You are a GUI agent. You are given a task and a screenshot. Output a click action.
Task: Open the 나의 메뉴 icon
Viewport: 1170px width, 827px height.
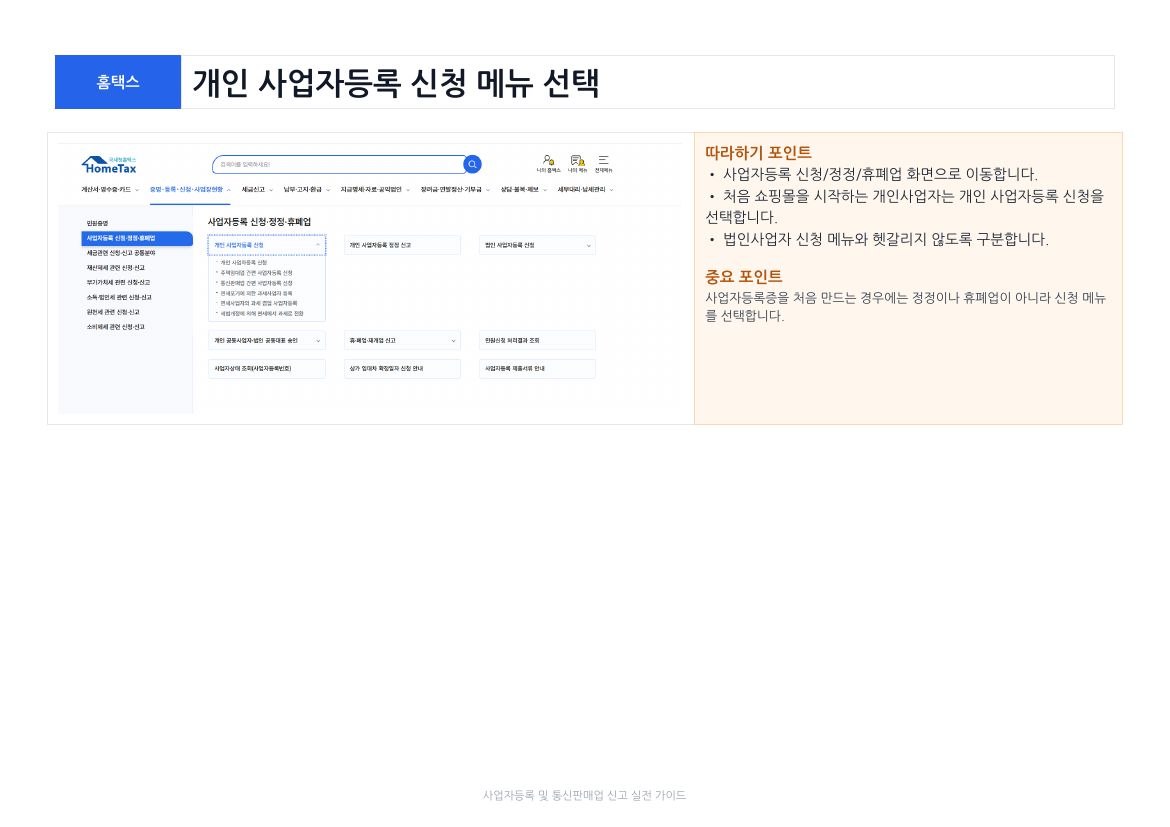tap(578, 163)
